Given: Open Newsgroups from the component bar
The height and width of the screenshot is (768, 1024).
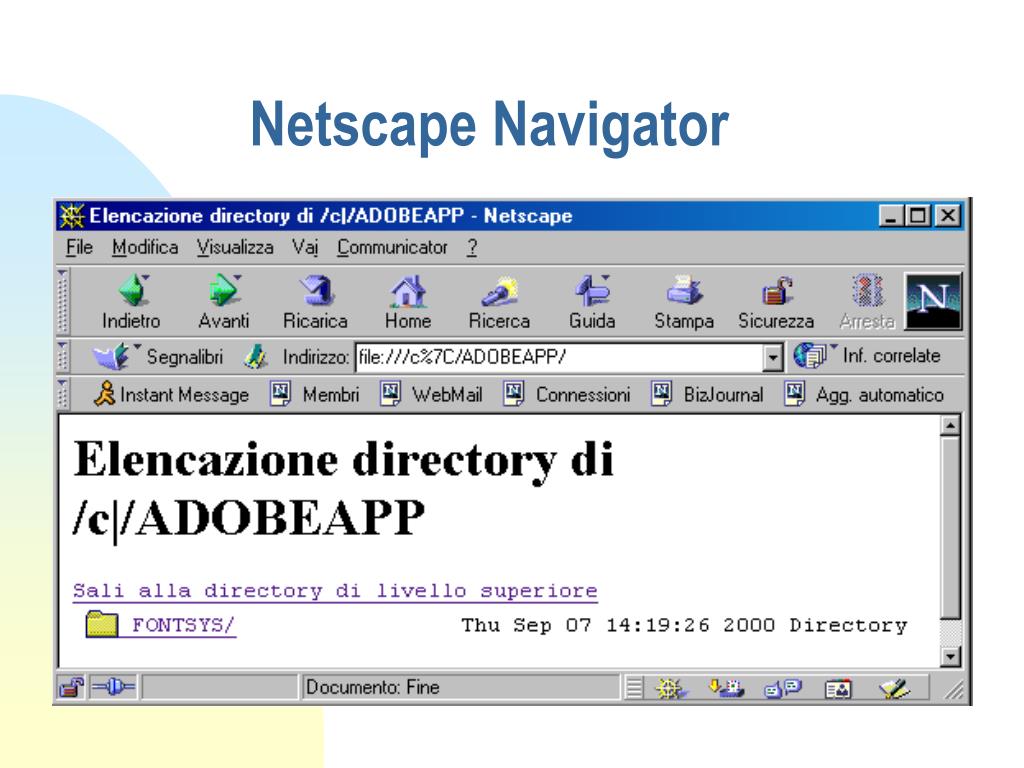Looking at the screenshot, I should 782,688.
